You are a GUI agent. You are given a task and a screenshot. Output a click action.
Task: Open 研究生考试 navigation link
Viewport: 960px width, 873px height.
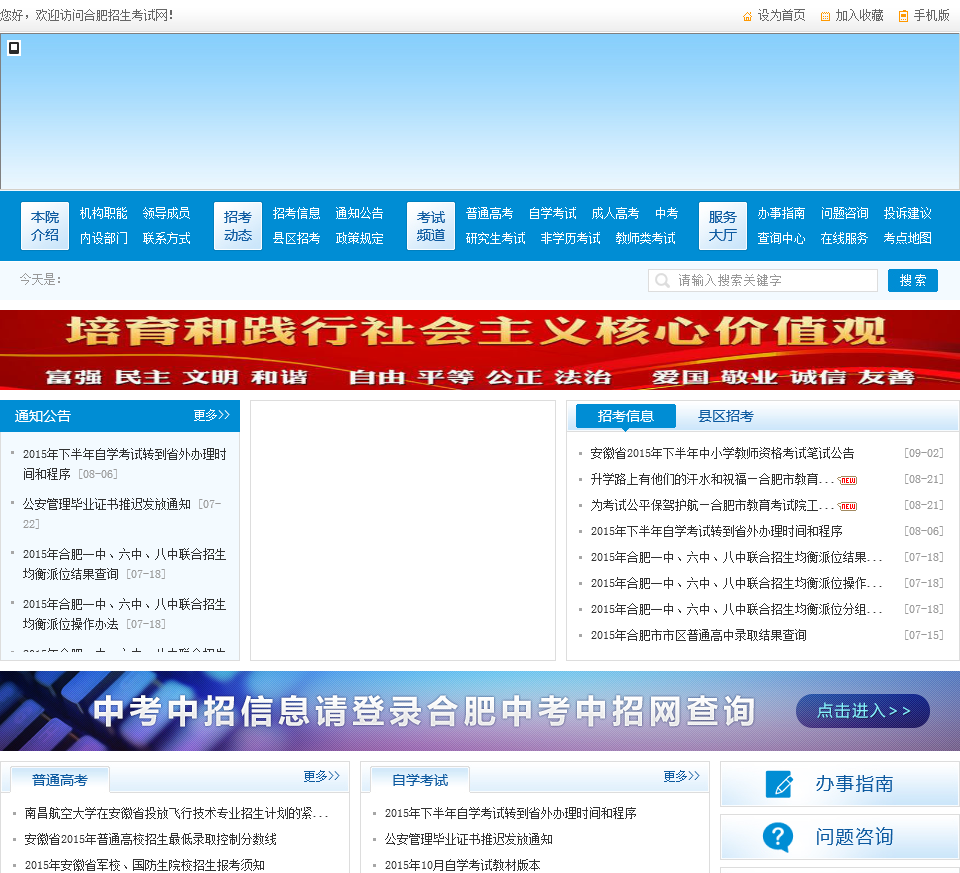point(495,238)
